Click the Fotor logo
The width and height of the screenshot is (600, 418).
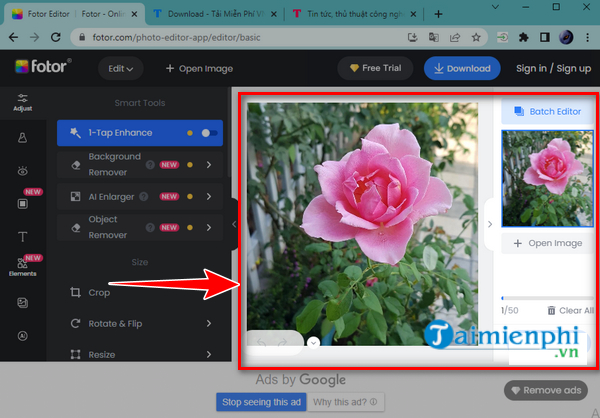(x=43, y=67)
